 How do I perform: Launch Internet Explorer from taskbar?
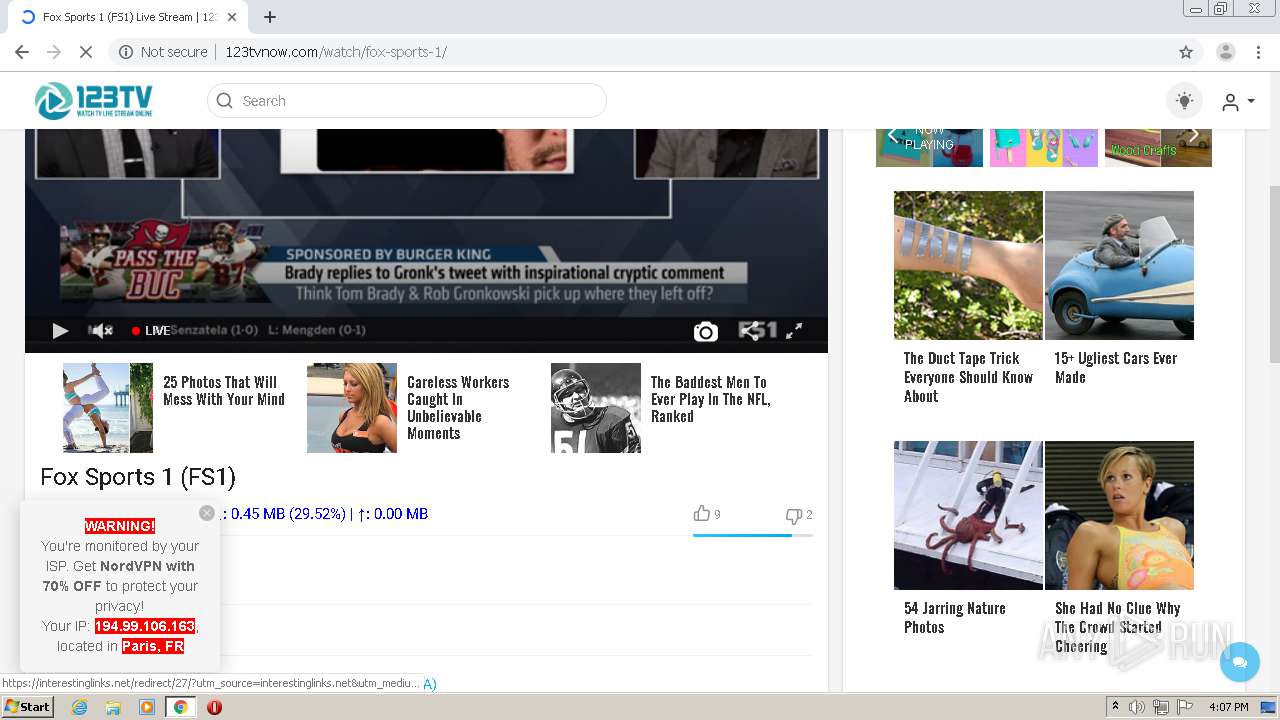(79, 707)
